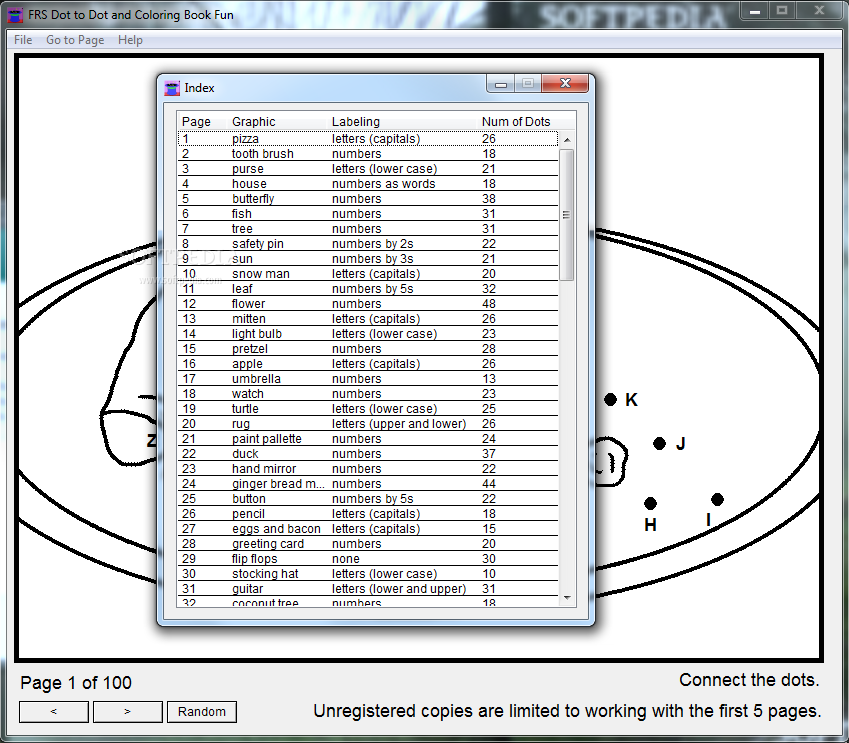The image size is (849, 743).
Task: Select the eggs and bacon row
Action: (368, 529)
